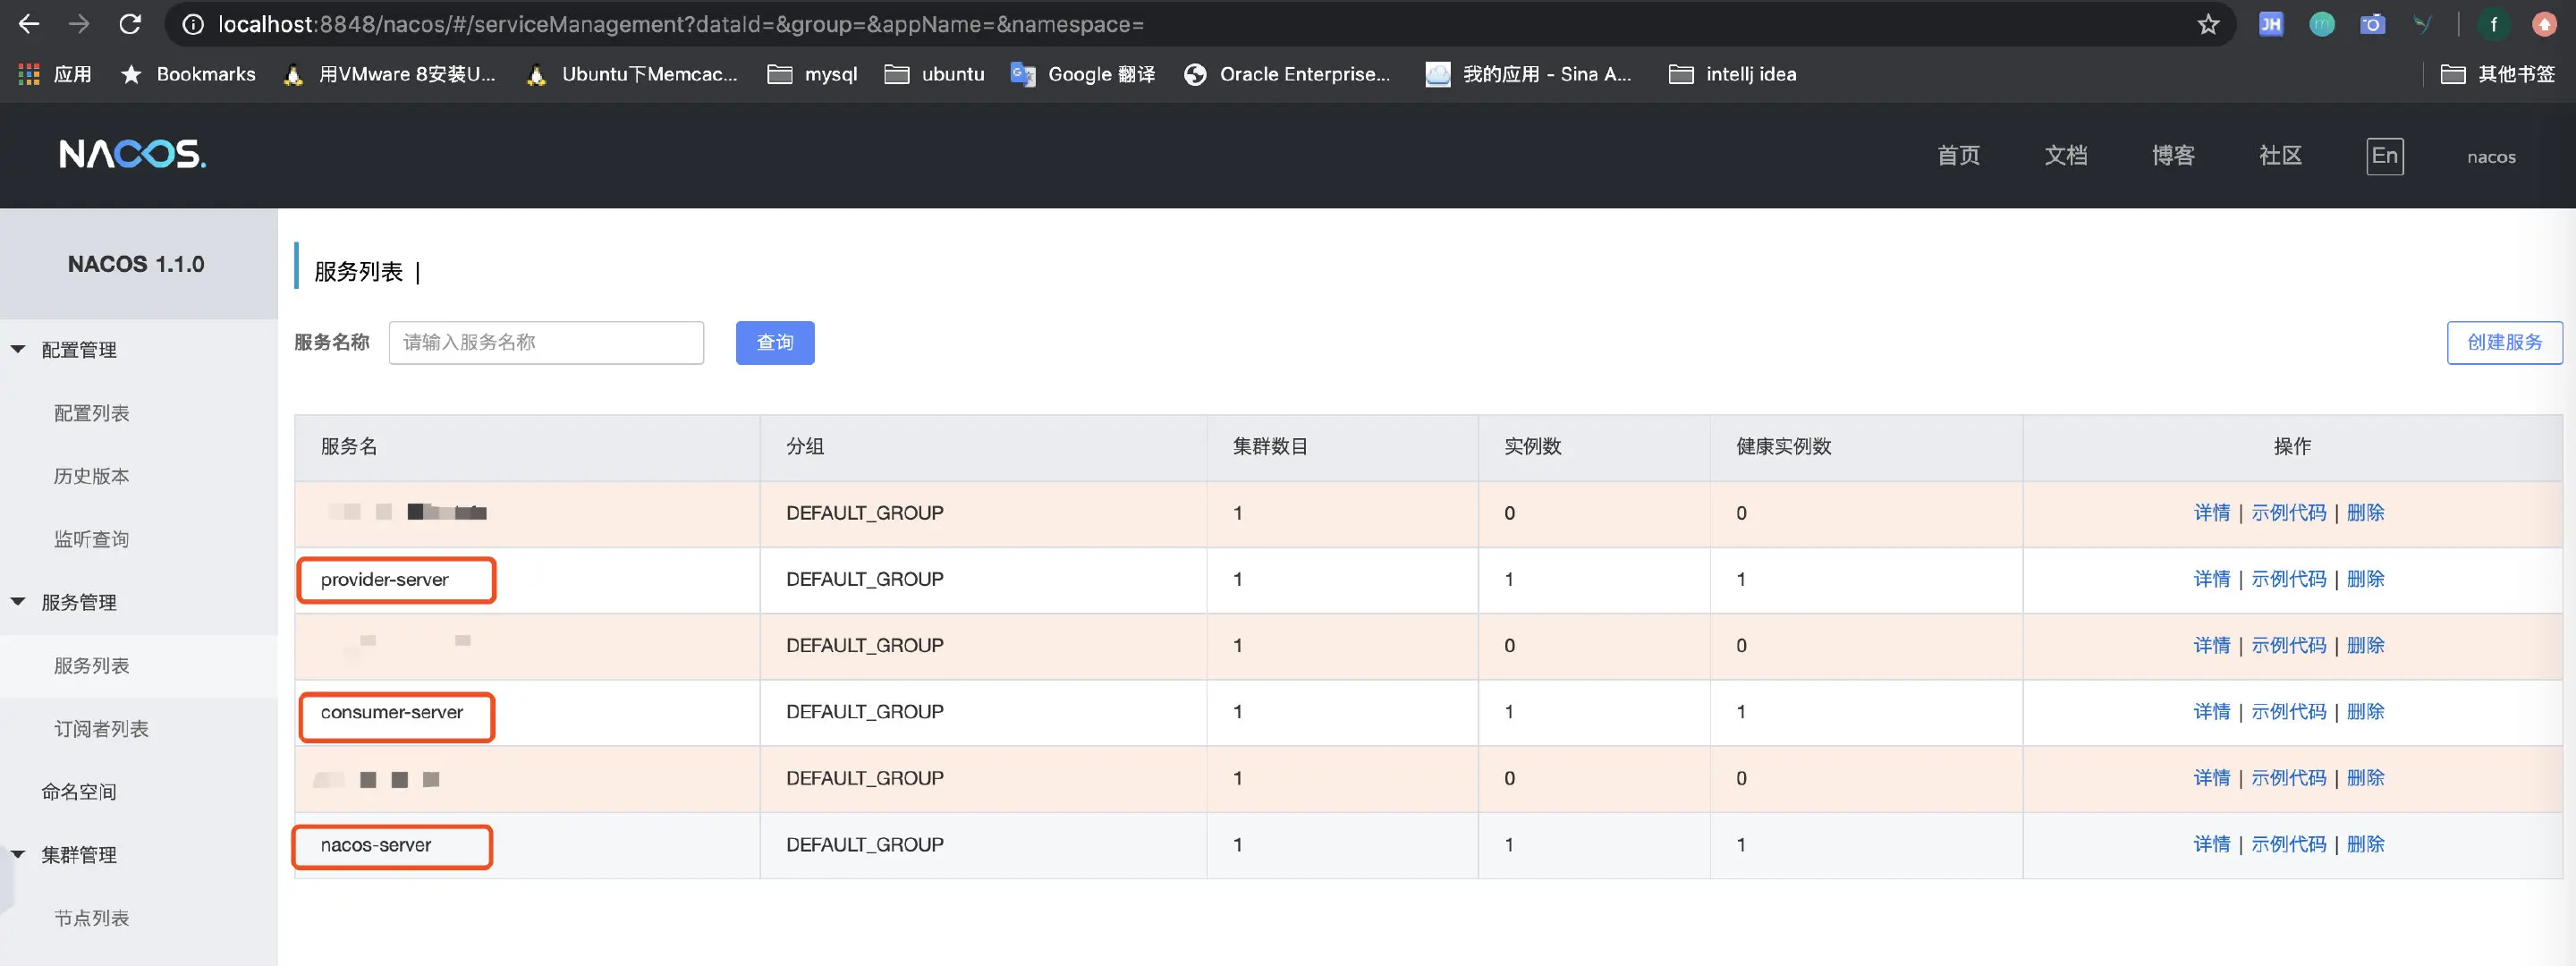
Task: Click 删除 for nacos-server row
Action: (2365, 845)
